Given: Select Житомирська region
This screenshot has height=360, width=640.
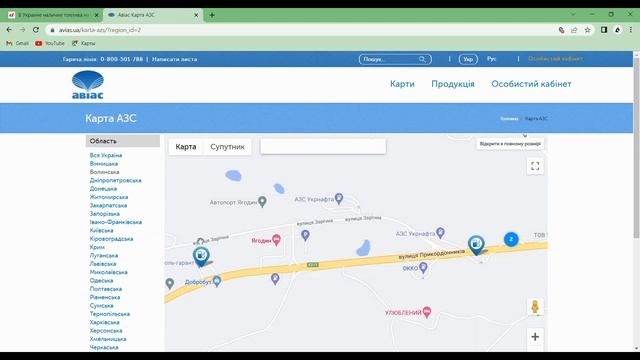Looking at the screenshot, I should click(x=109, y=197).
